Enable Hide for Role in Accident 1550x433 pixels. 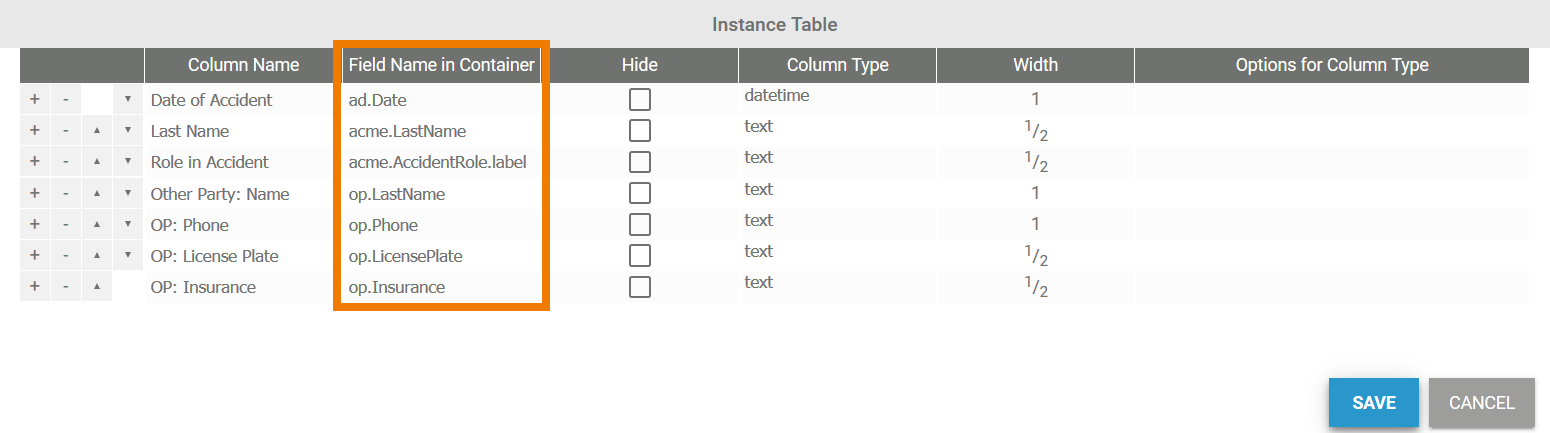[x=640, y=162]
